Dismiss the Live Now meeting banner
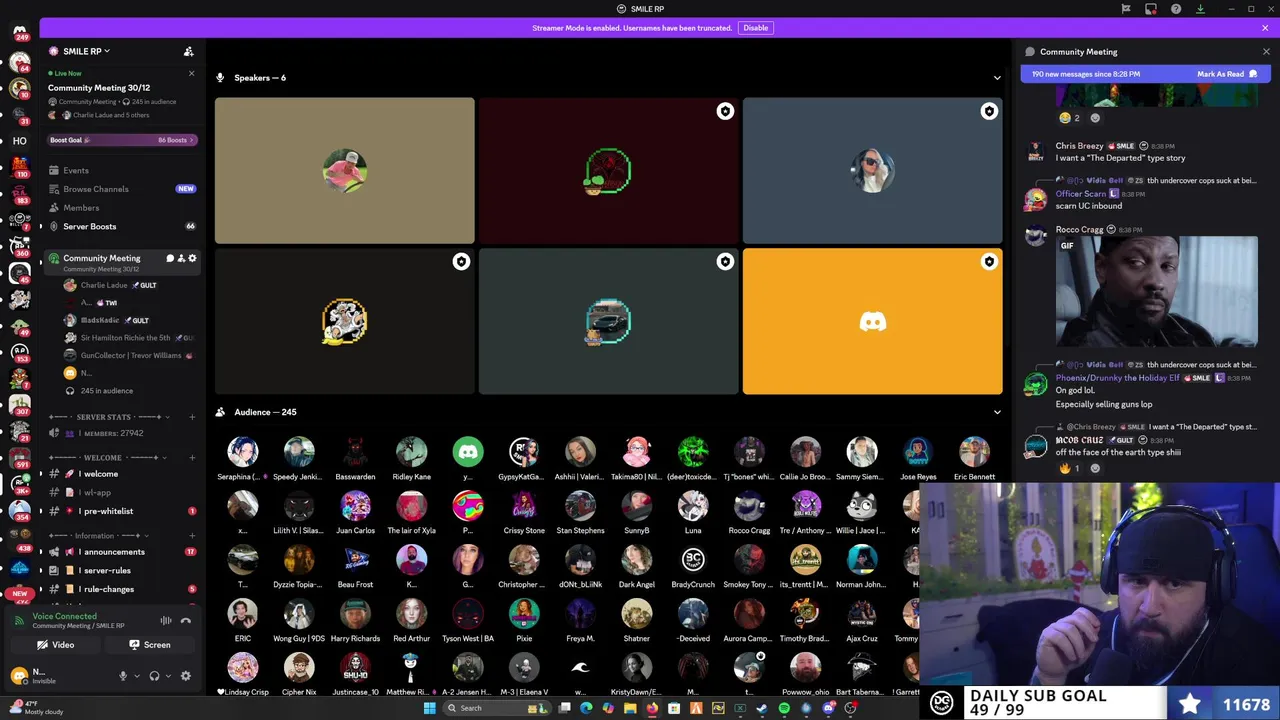The image size is (1280, 720). click(191, 73)
